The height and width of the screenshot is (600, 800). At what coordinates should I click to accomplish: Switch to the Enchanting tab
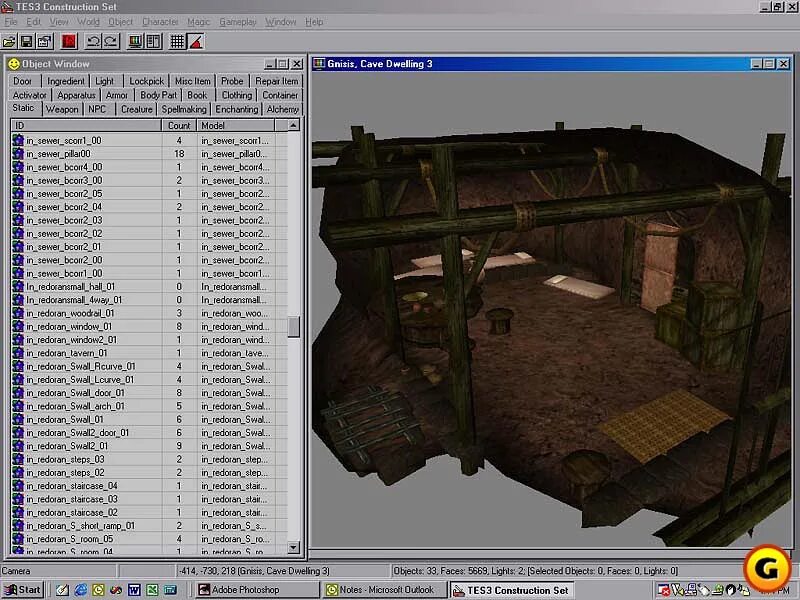[237, 109]
